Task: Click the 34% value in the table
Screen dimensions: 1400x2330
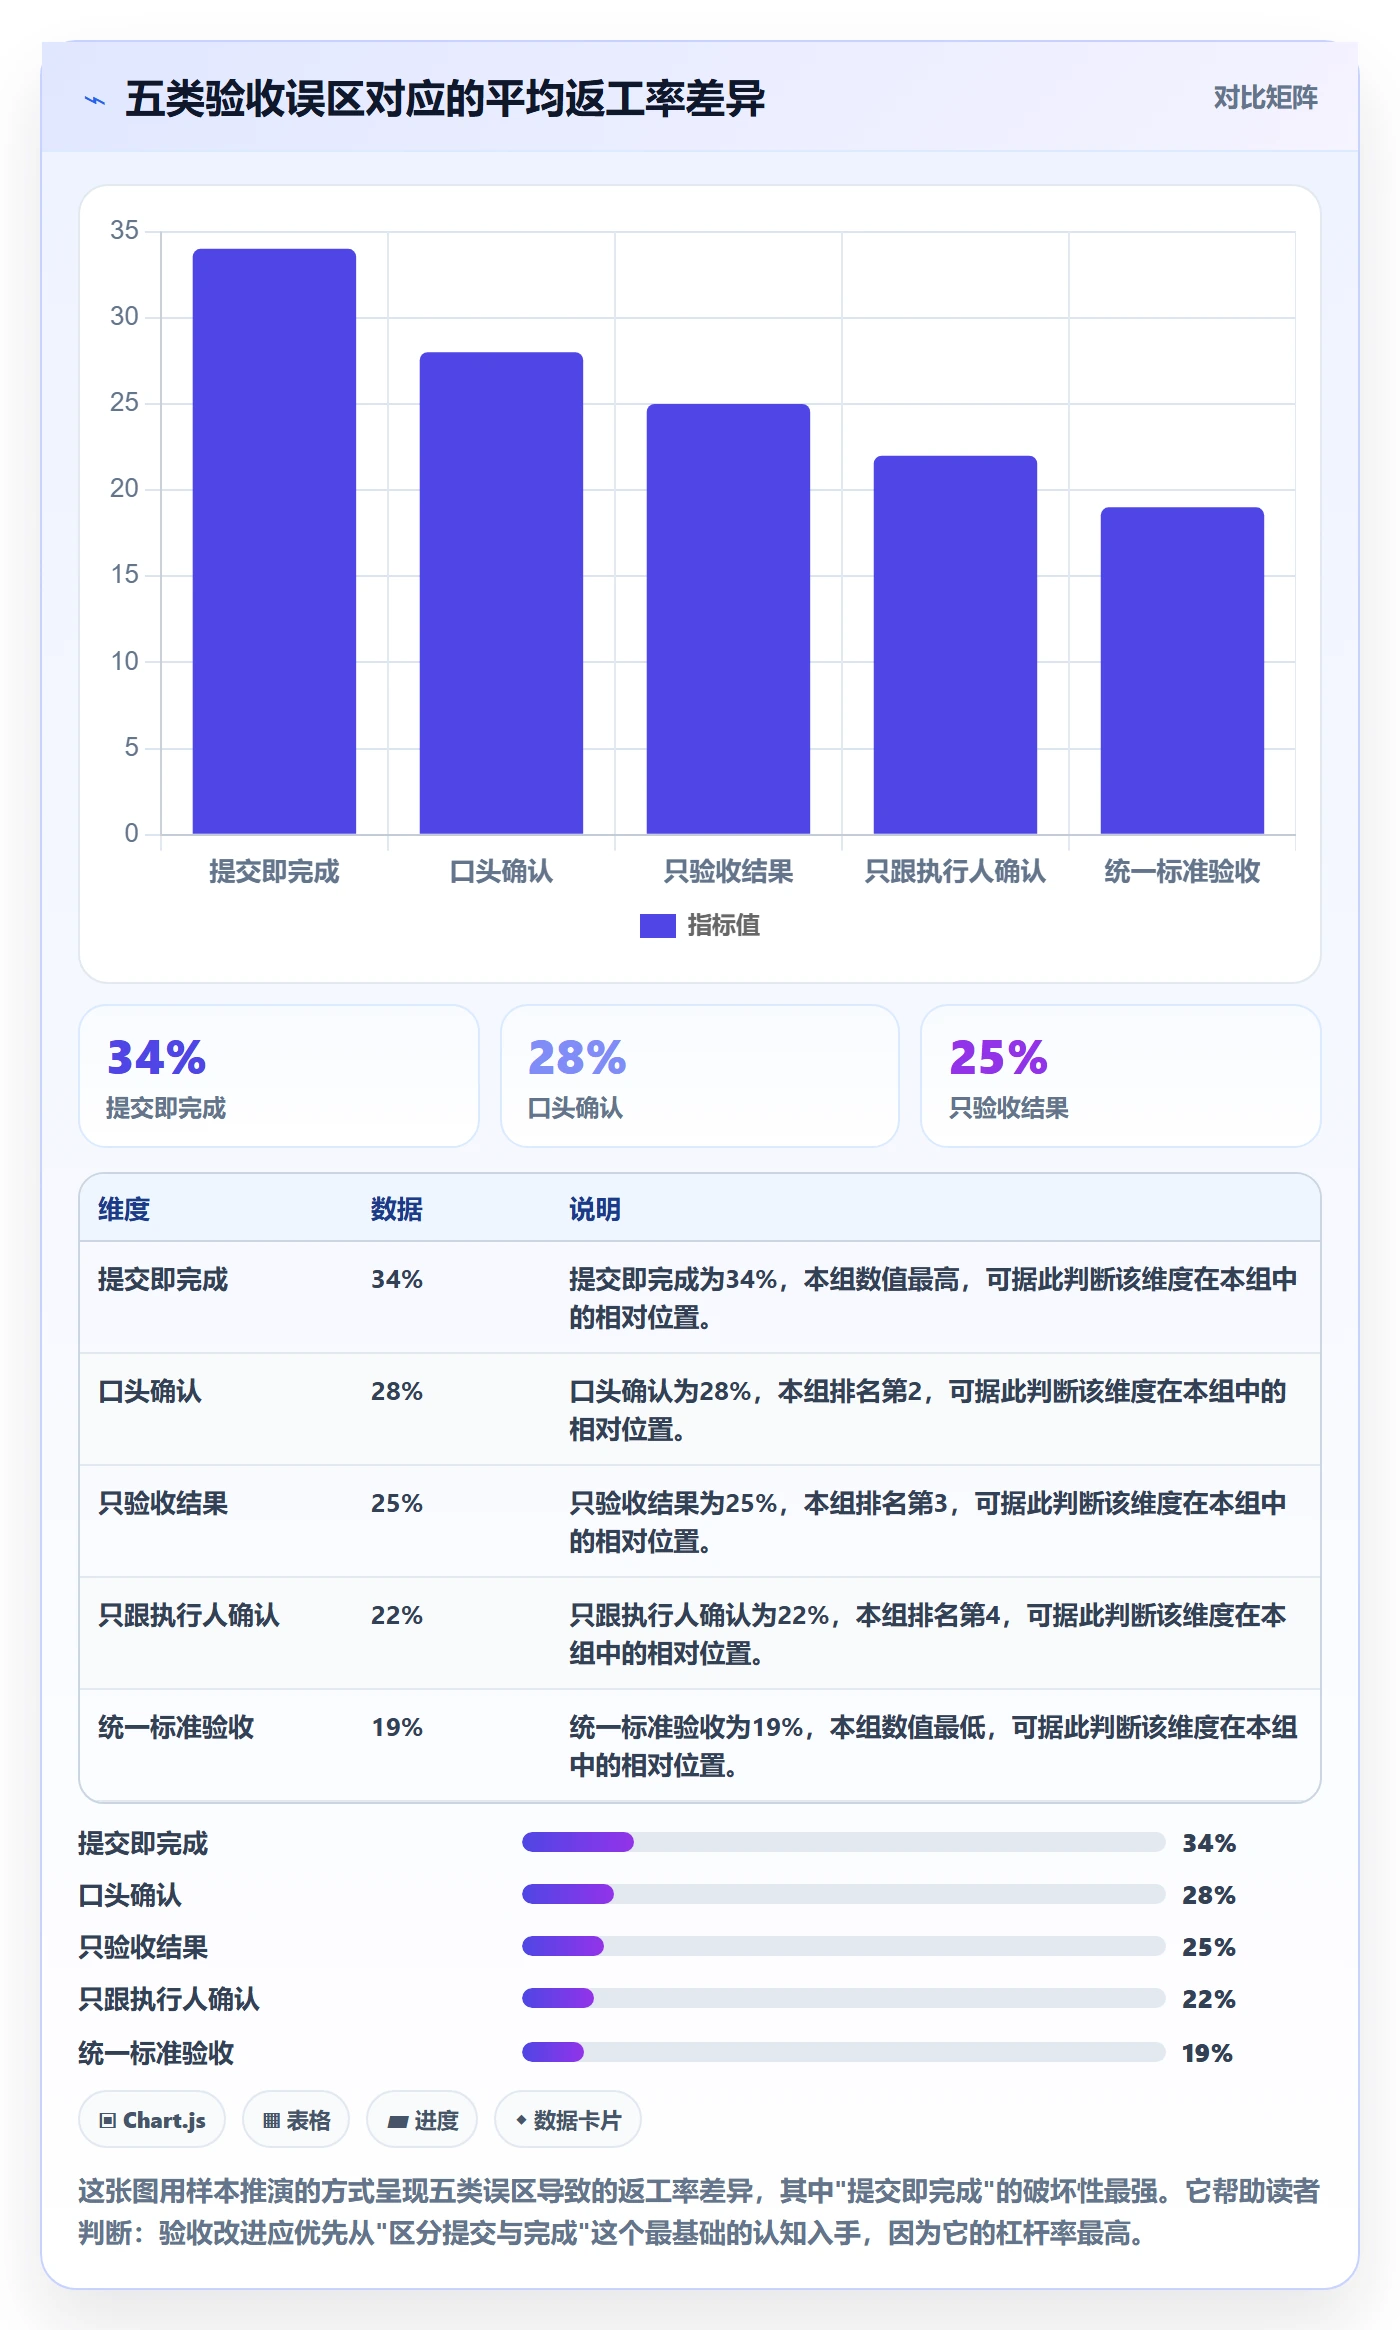Action: (397, 1279)
